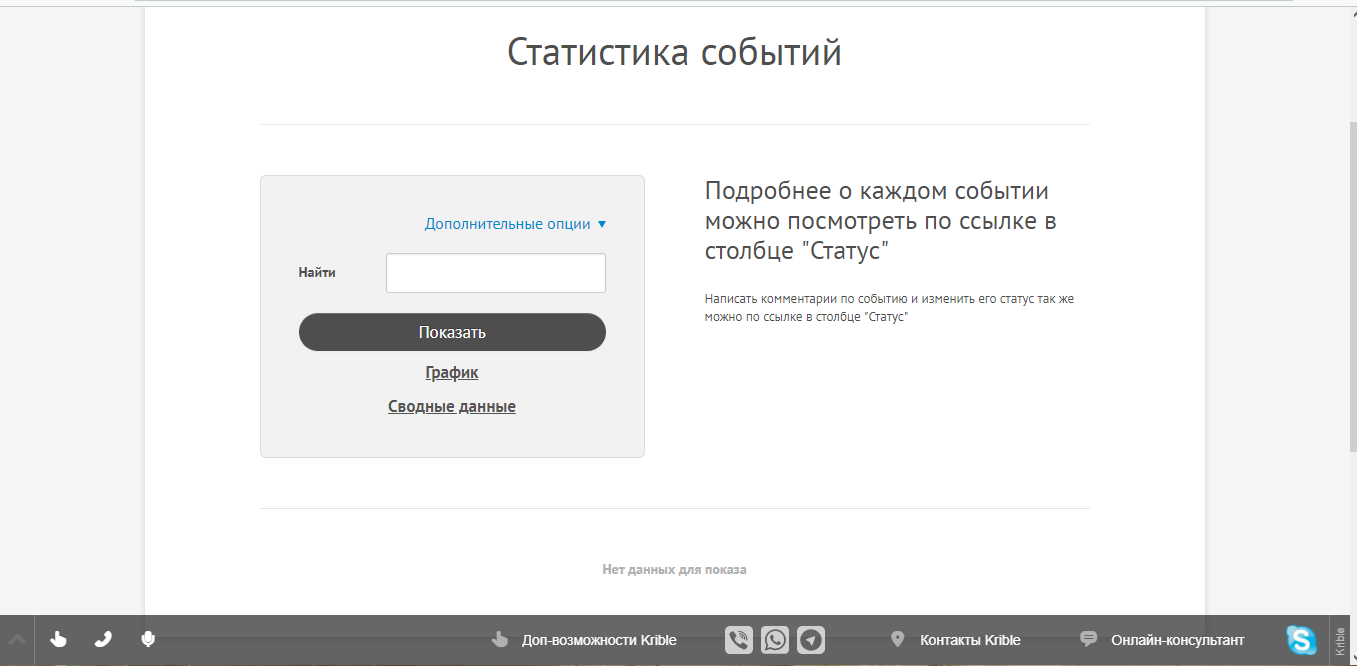Viewport: 1357px width, 666px height.
Task: Start Онлайн-консультант chat
Action: pyautogui.click(x=1177, y=640)
